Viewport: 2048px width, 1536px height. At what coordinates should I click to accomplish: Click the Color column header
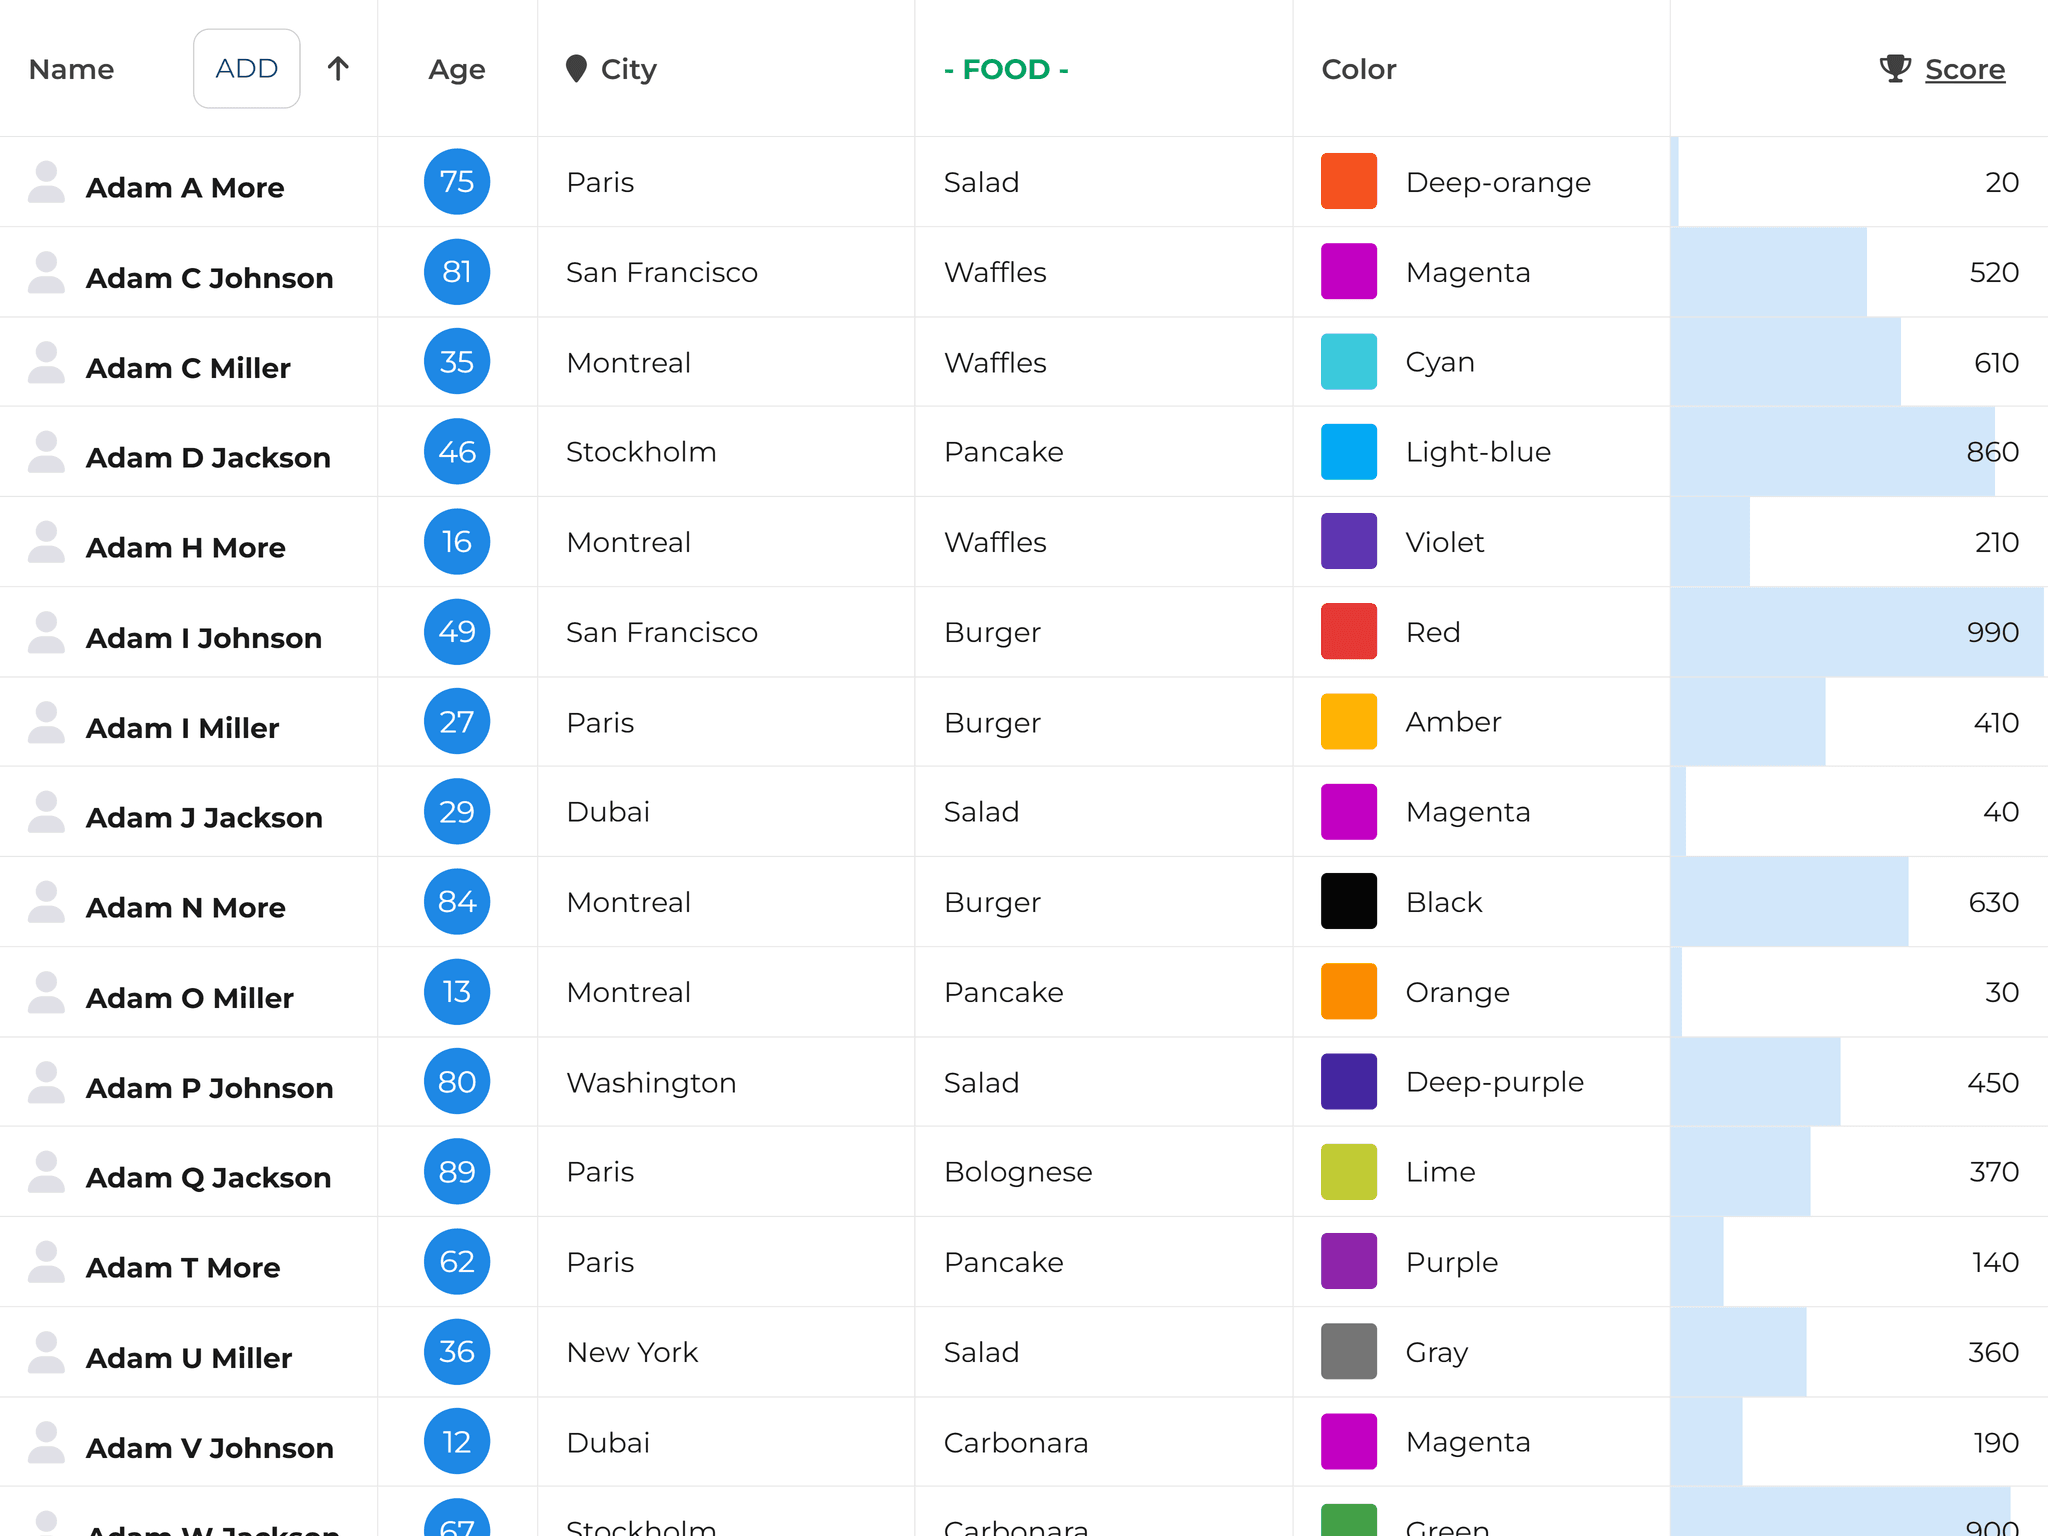pos(1358,69)
